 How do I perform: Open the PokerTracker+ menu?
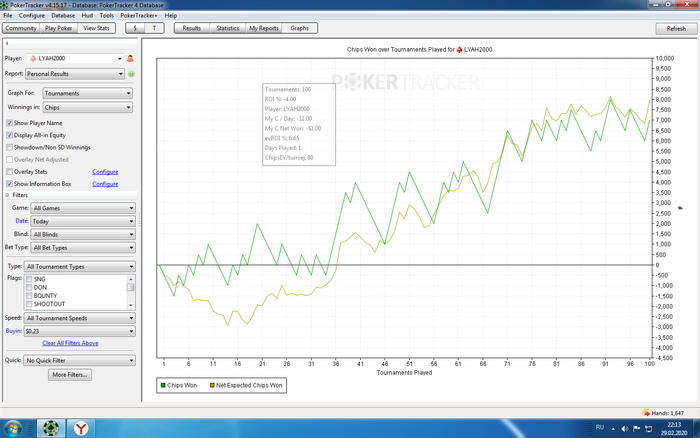pos(139,15)
